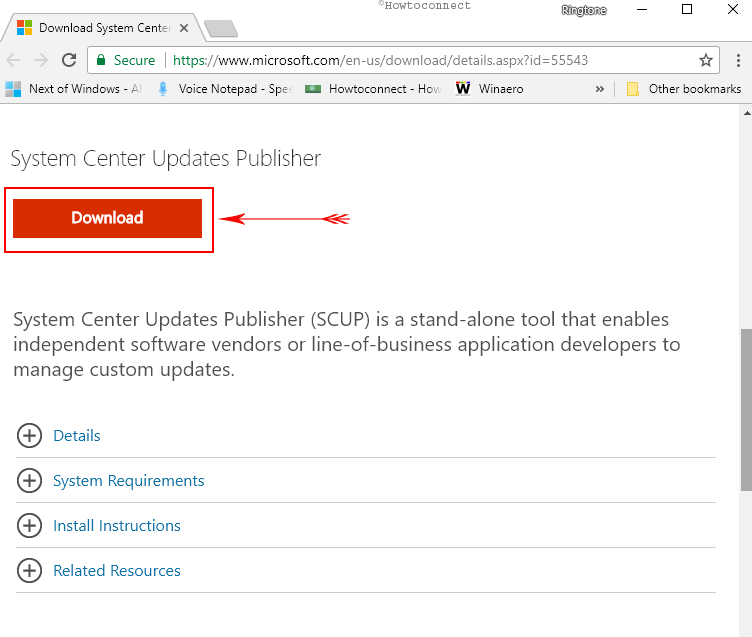This screenshot has height=637, width=752.
Task: Click the red Download button
Action: coord(107,218)
